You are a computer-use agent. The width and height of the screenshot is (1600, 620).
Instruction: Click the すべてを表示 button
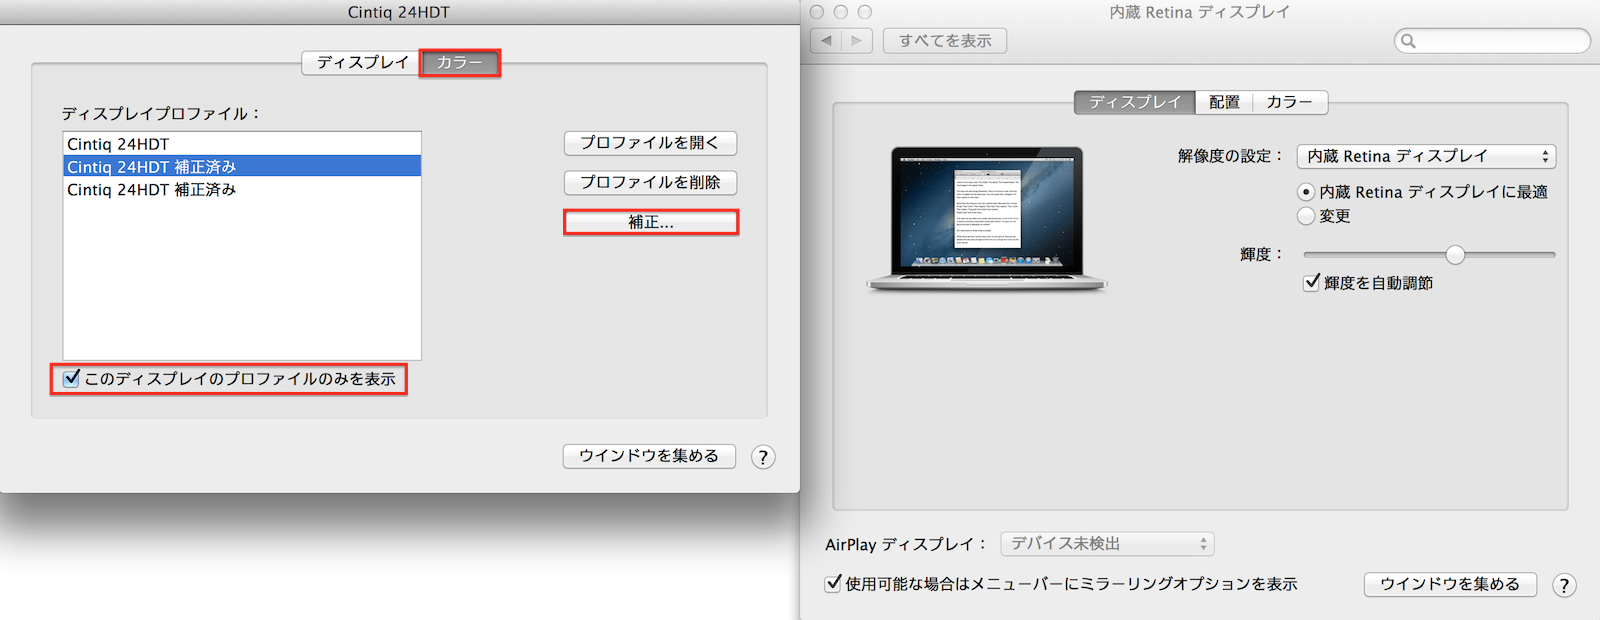[945, 41]
